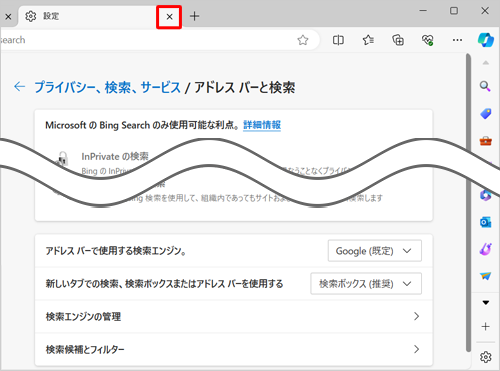Screen dimensions: 500x371
Task: Close the leftmost tab
Action: pos(8,17)
